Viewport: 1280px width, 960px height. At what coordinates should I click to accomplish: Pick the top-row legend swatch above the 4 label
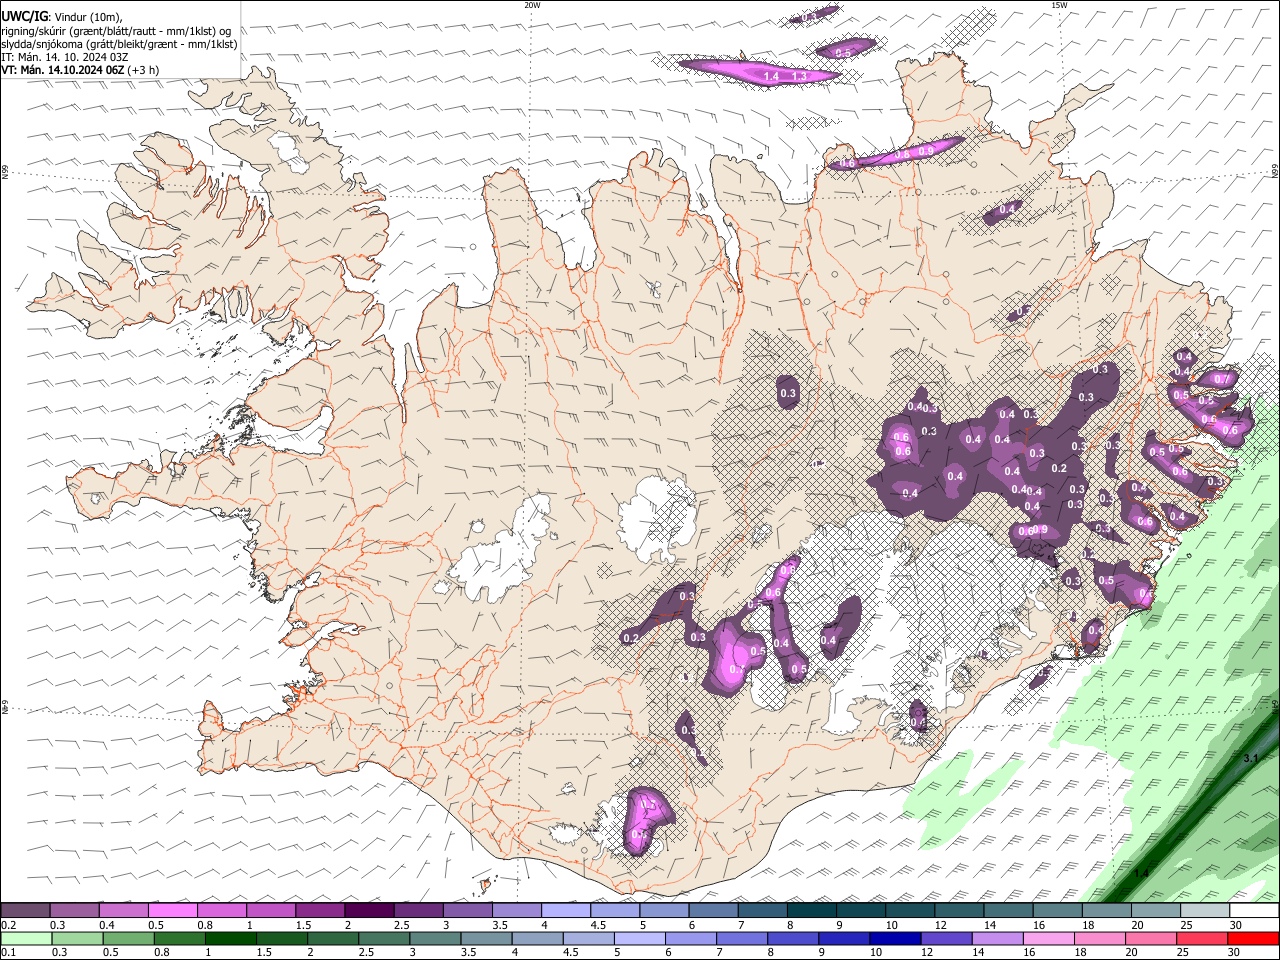566,911
